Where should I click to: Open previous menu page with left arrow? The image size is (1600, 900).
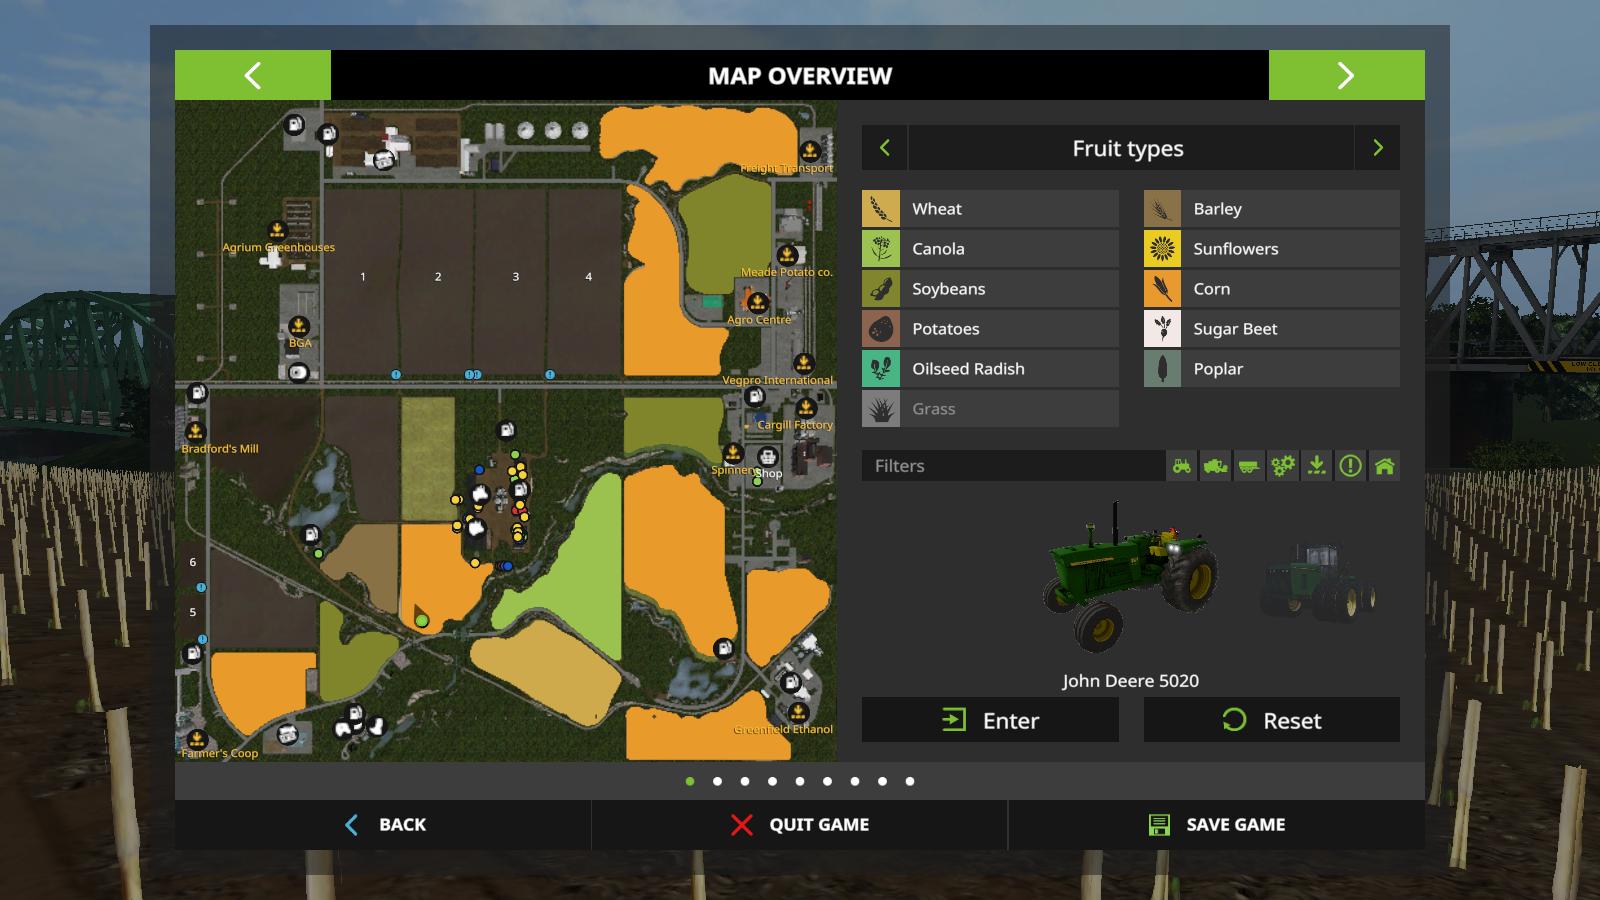tap(252, 76)
